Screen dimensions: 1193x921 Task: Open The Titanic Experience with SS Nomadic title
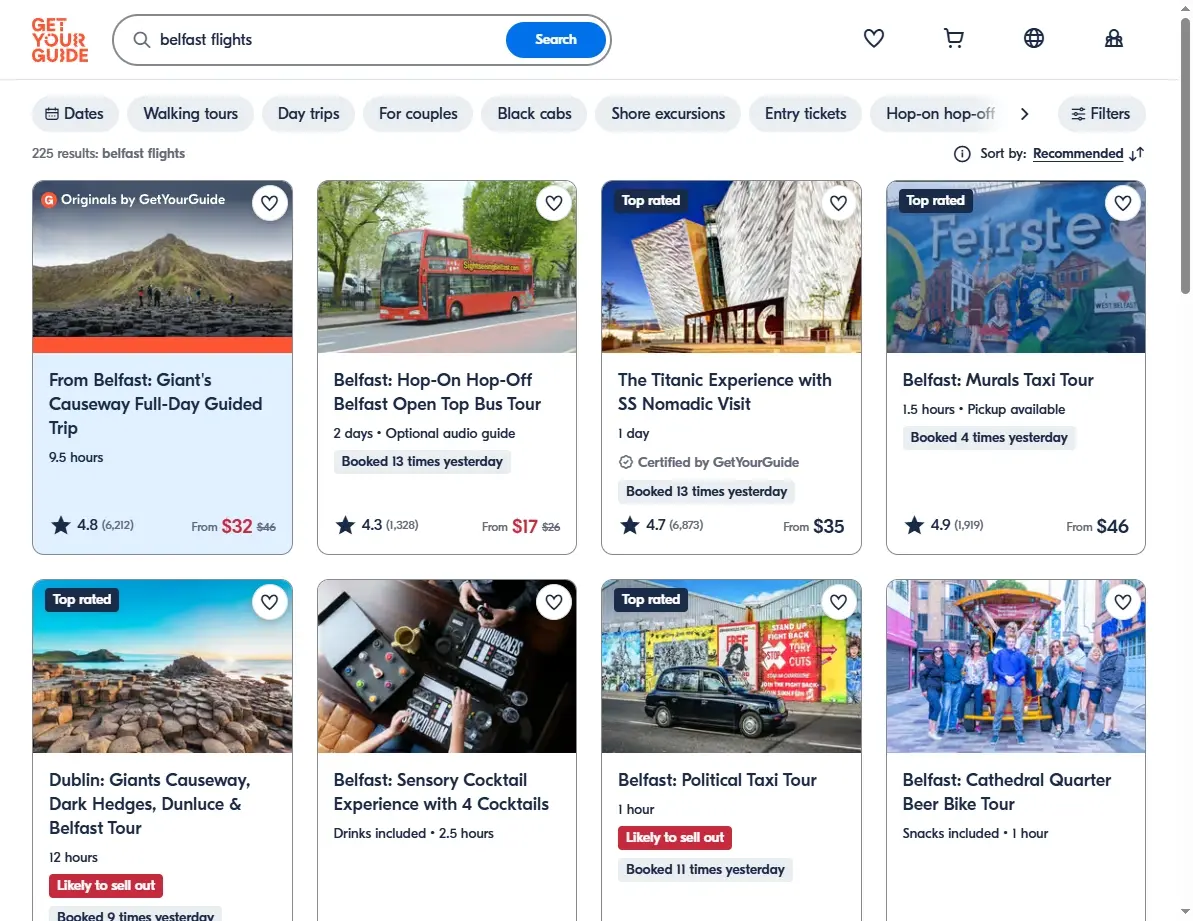pos(724,392)
